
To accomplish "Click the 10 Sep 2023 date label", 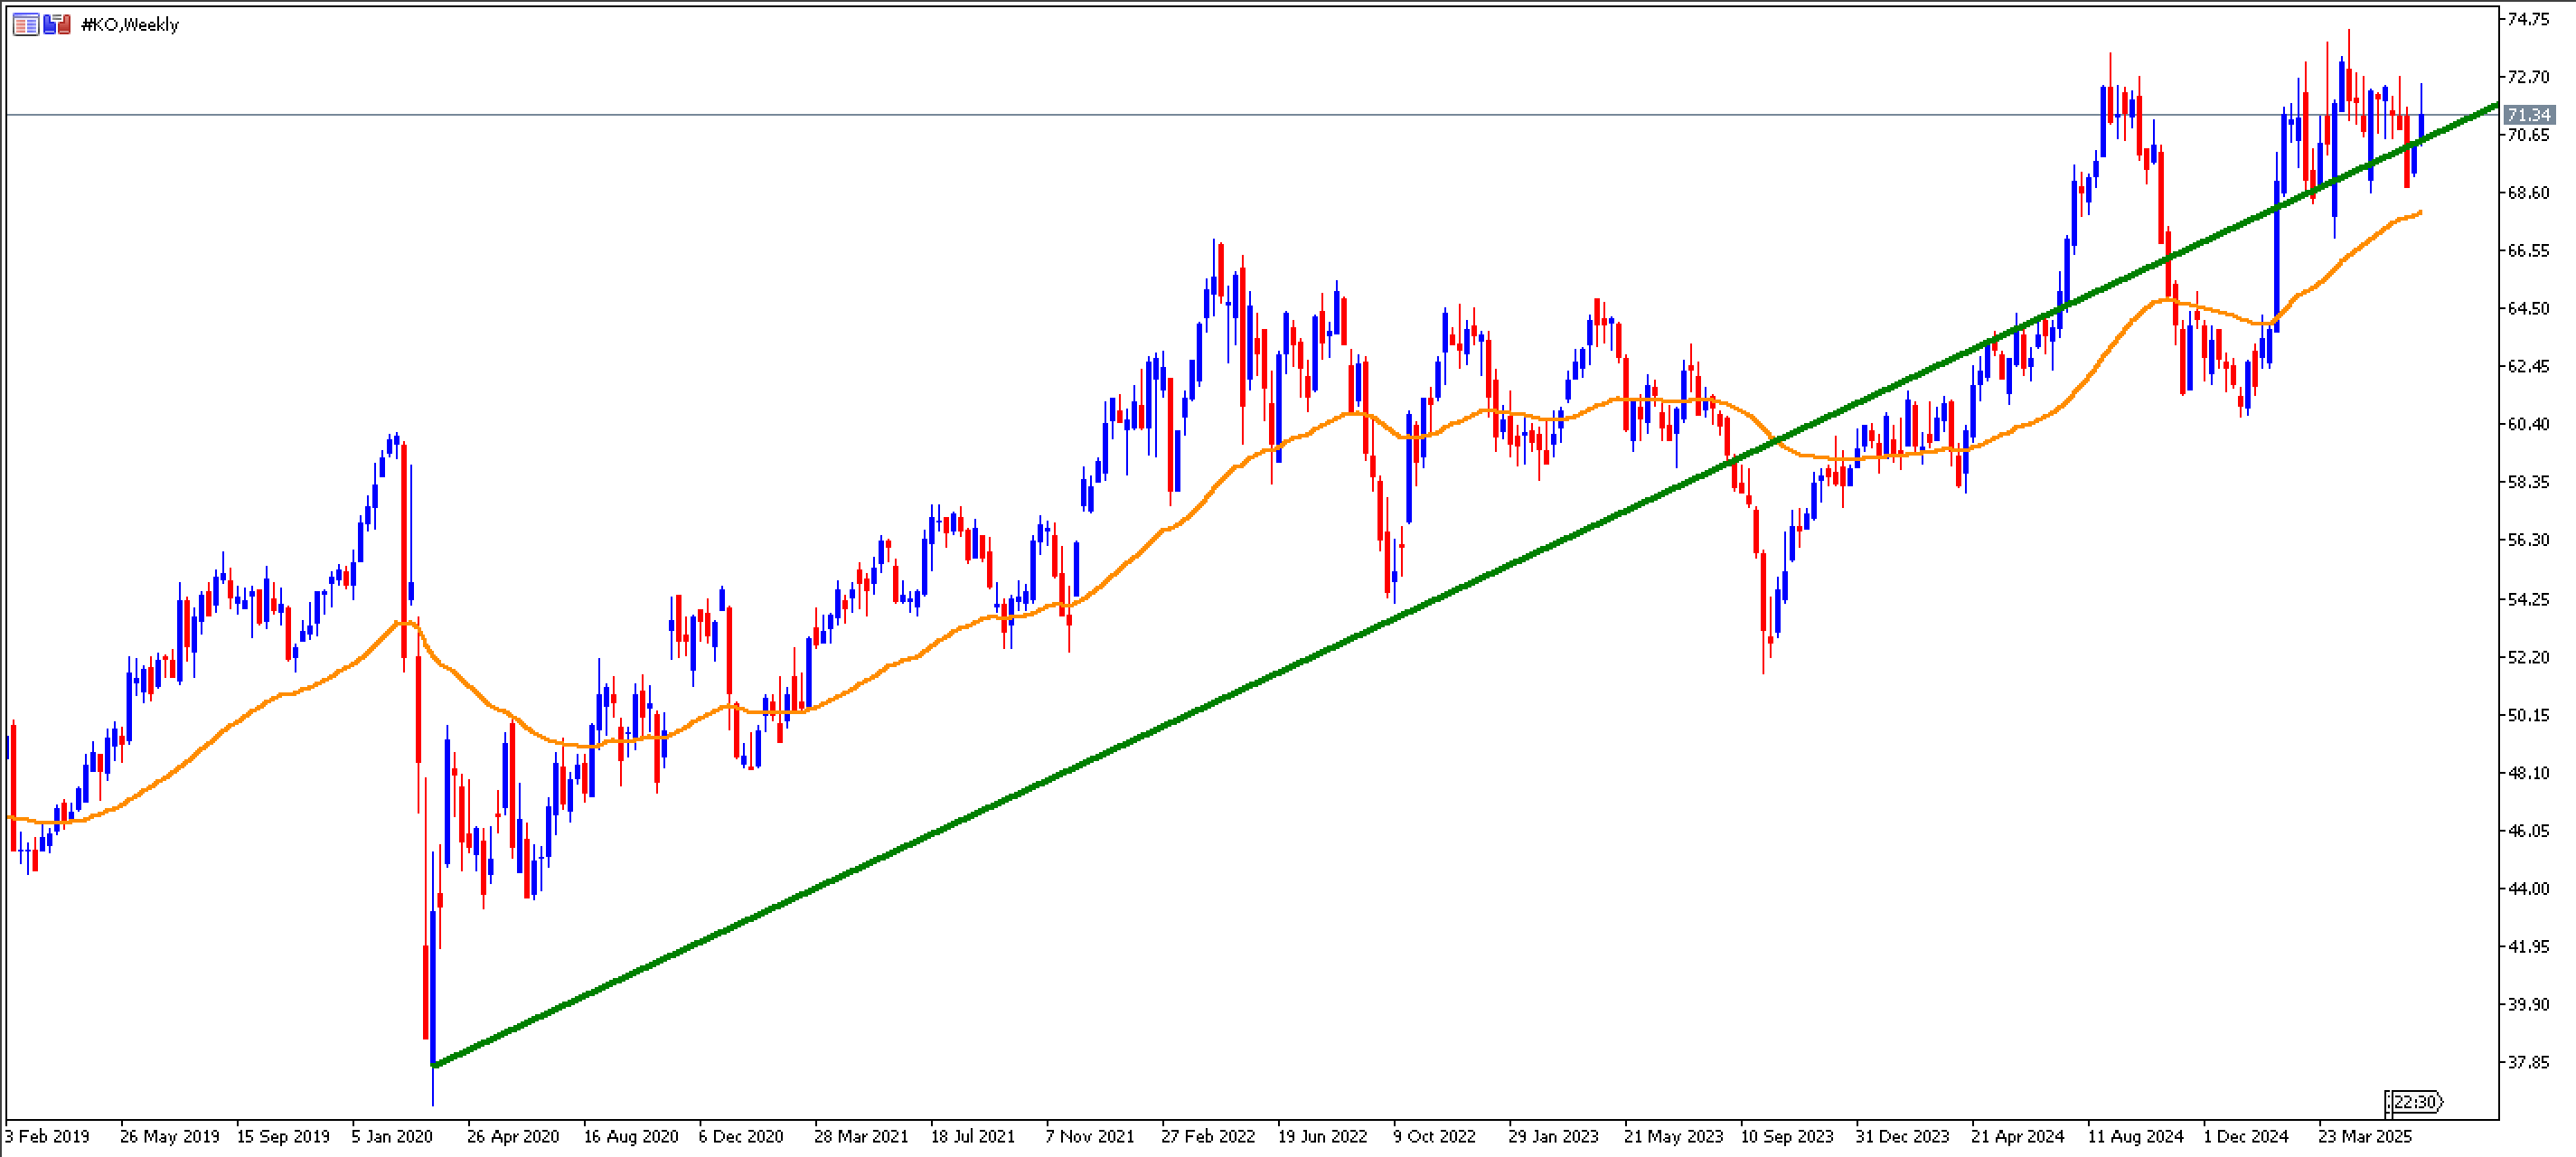I will coord(1787,1137).
